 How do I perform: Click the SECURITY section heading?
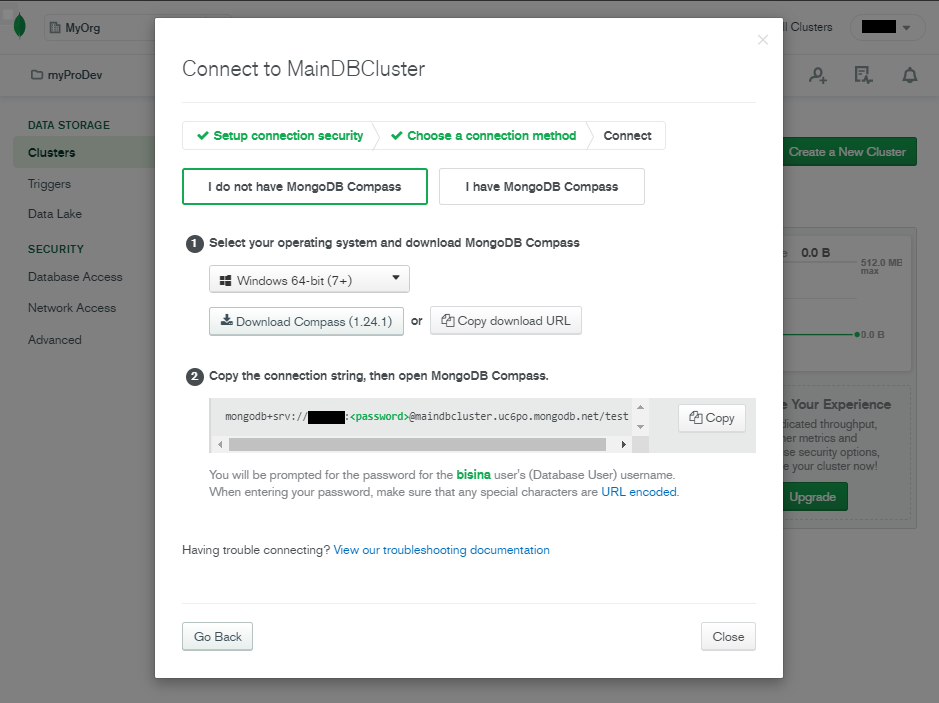56,249
